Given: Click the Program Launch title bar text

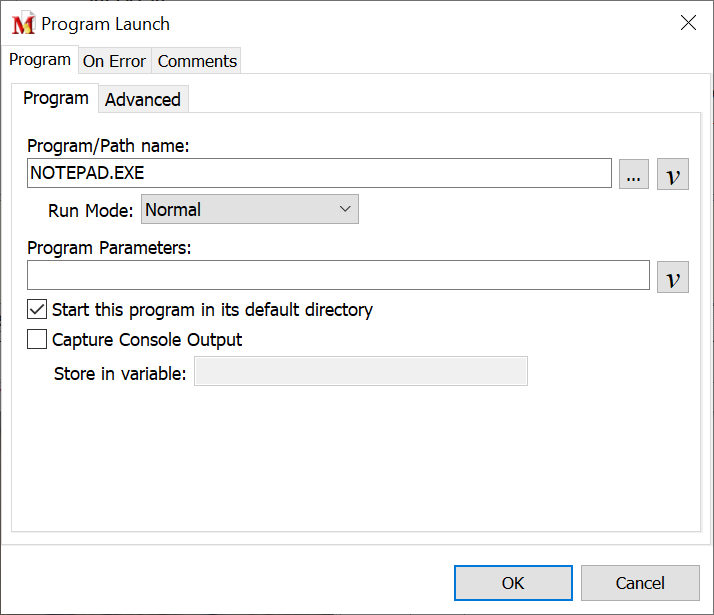Looking at the screenshot, I should click(x=105, y=24).
